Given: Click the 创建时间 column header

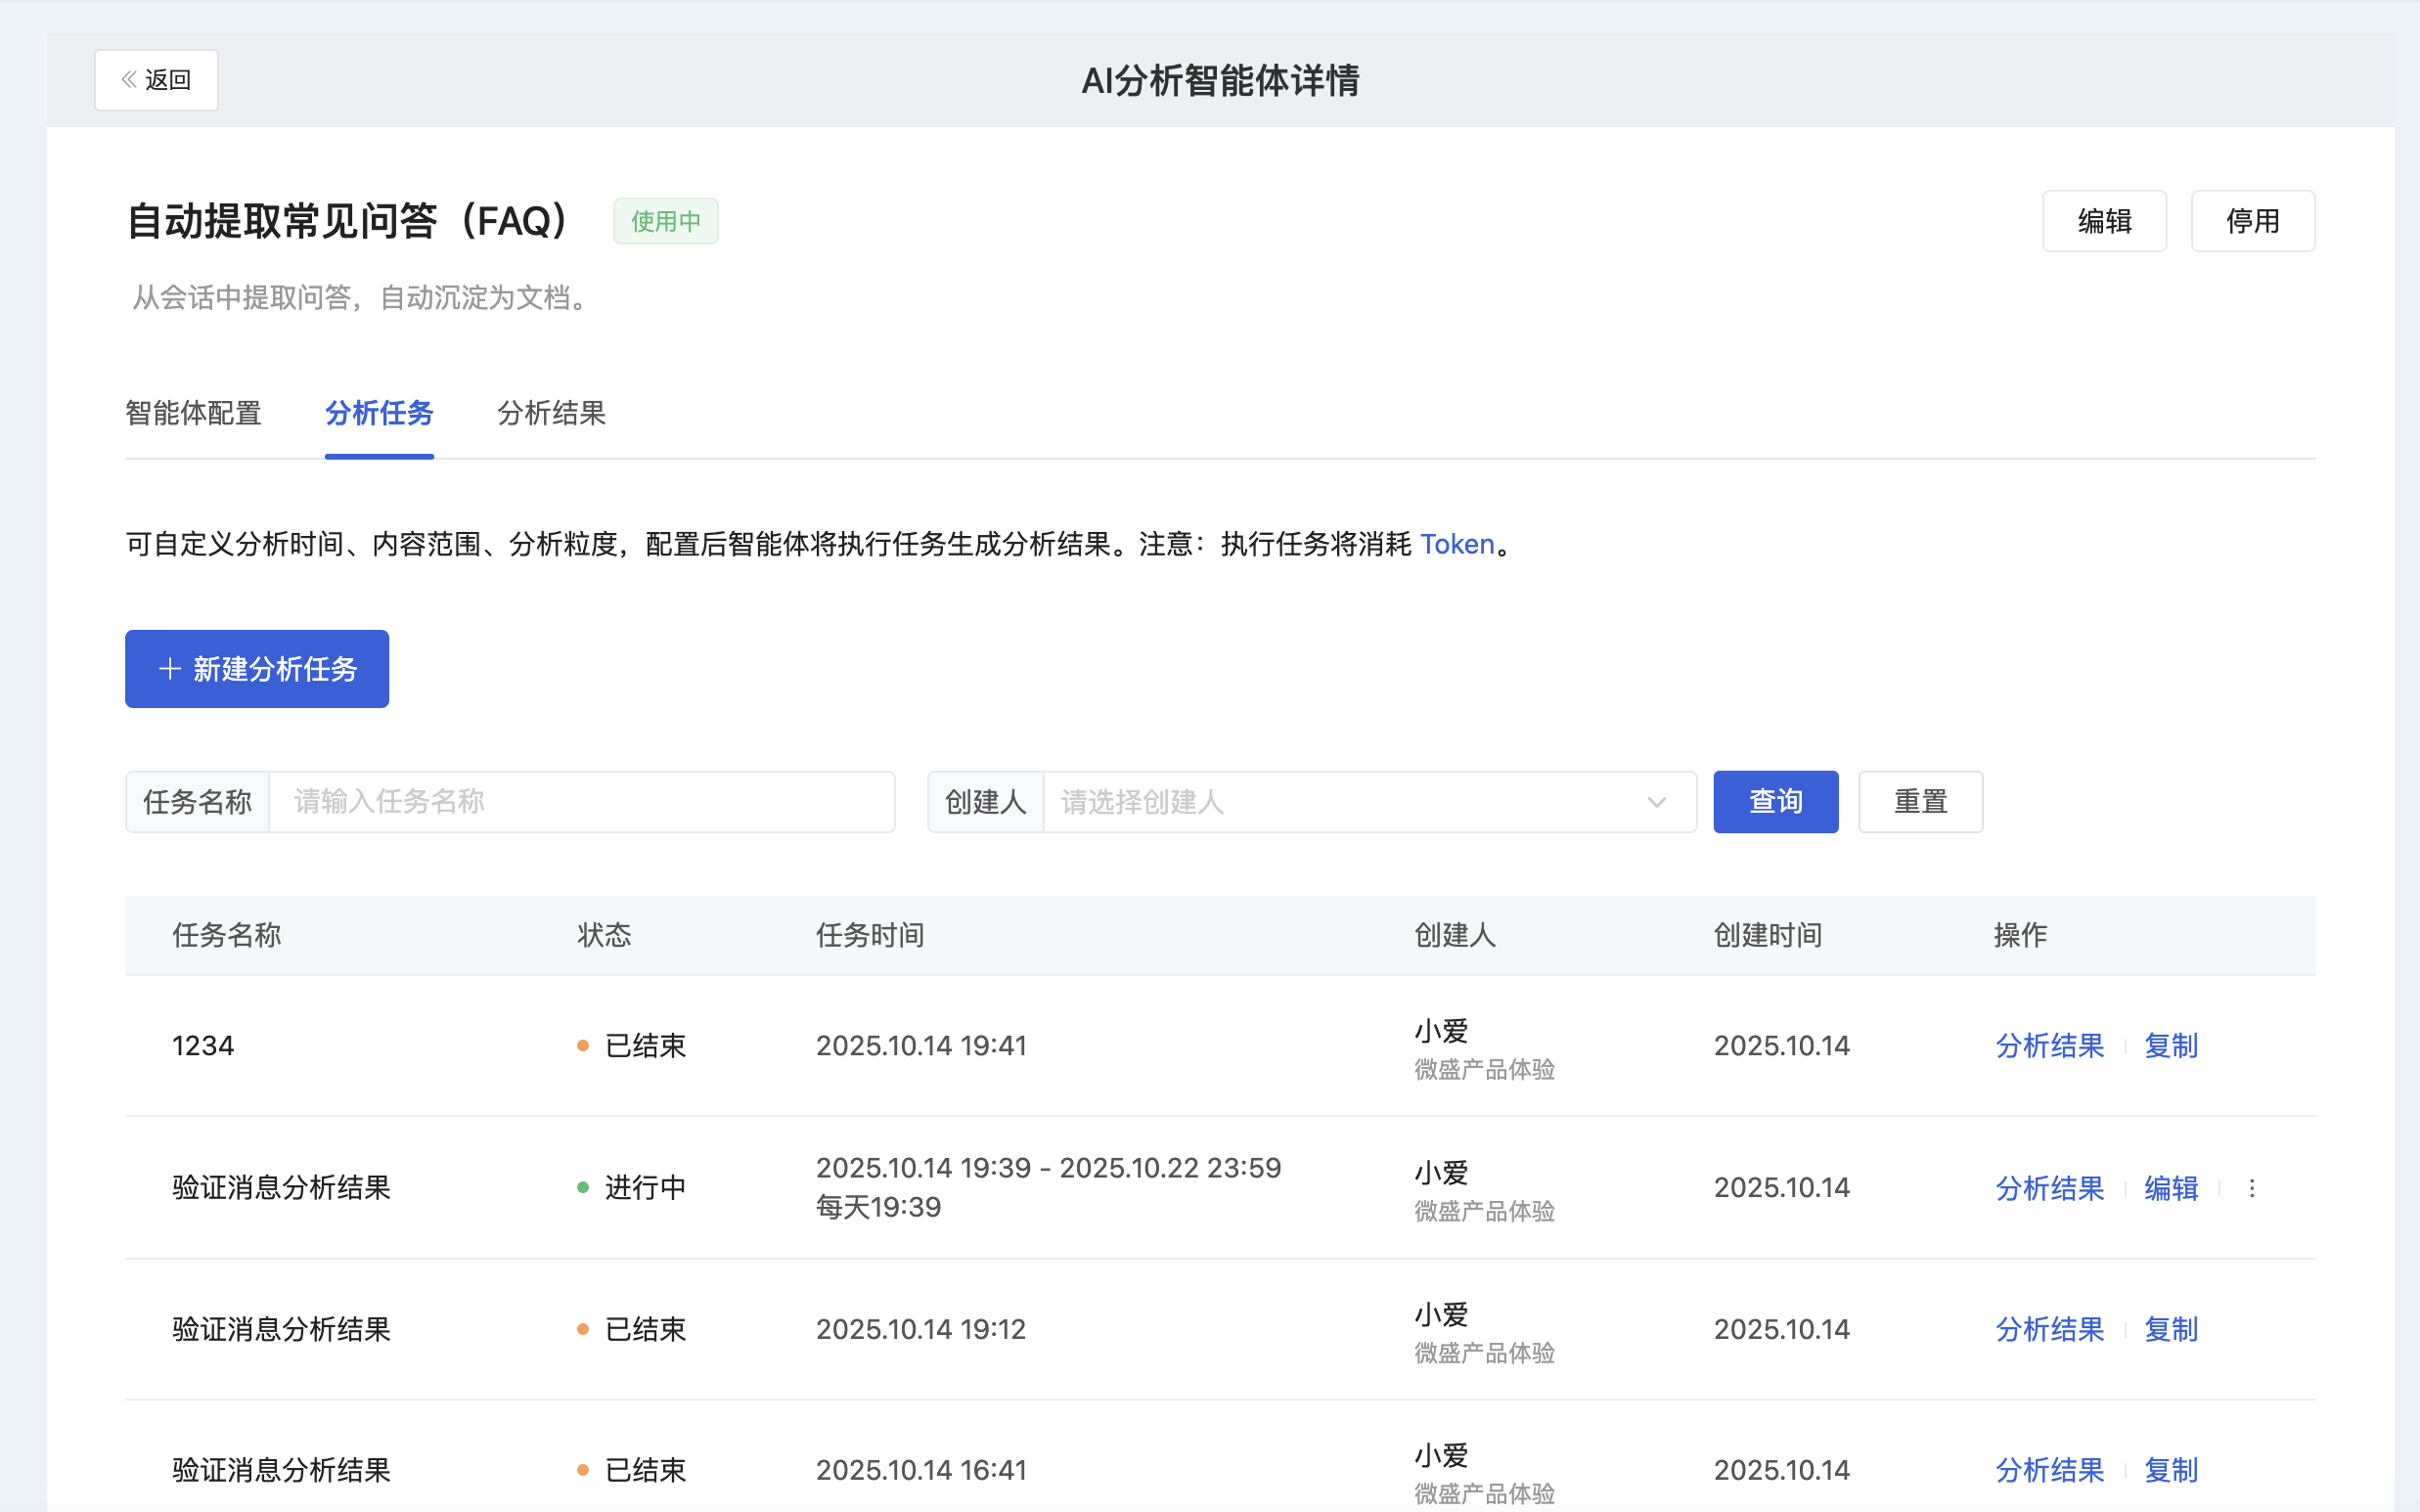Looking at the screenshot, I should pyautogui.click(x=1768, y=935).
